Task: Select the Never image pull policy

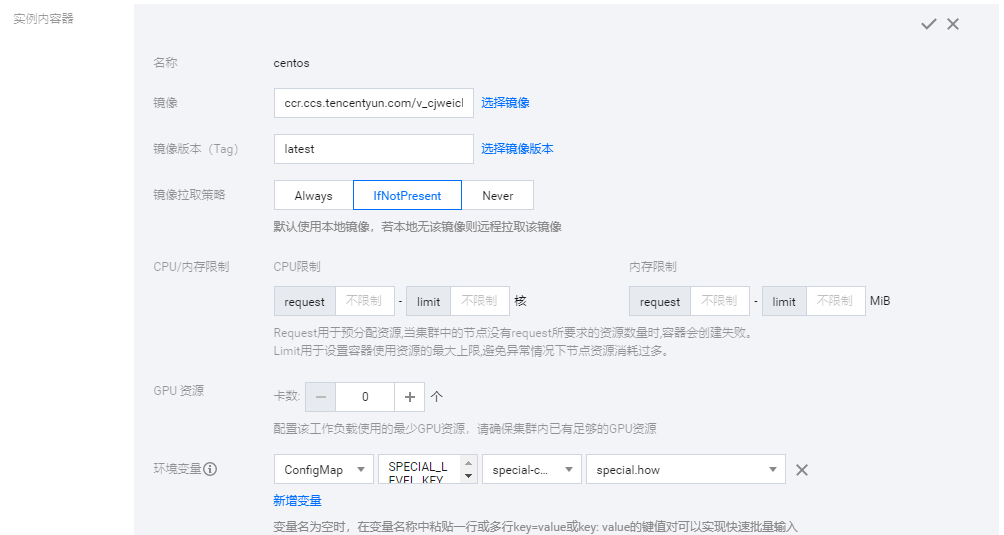Action: (x=497, y=195)
